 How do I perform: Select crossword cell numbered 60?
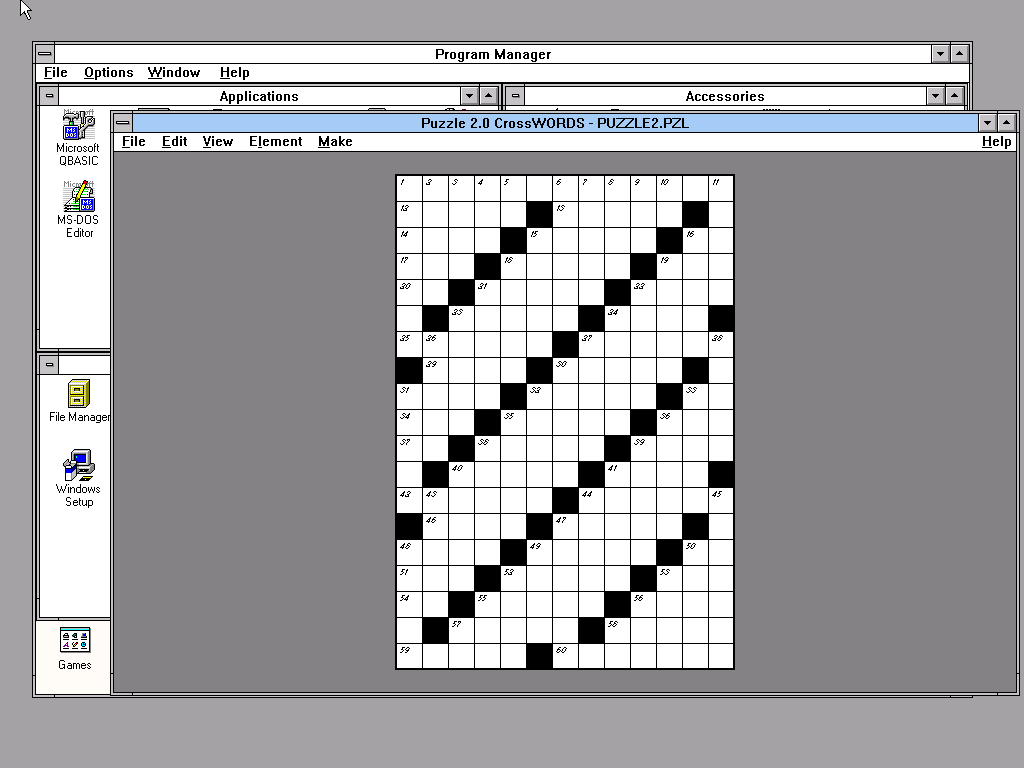coord(565,657)
